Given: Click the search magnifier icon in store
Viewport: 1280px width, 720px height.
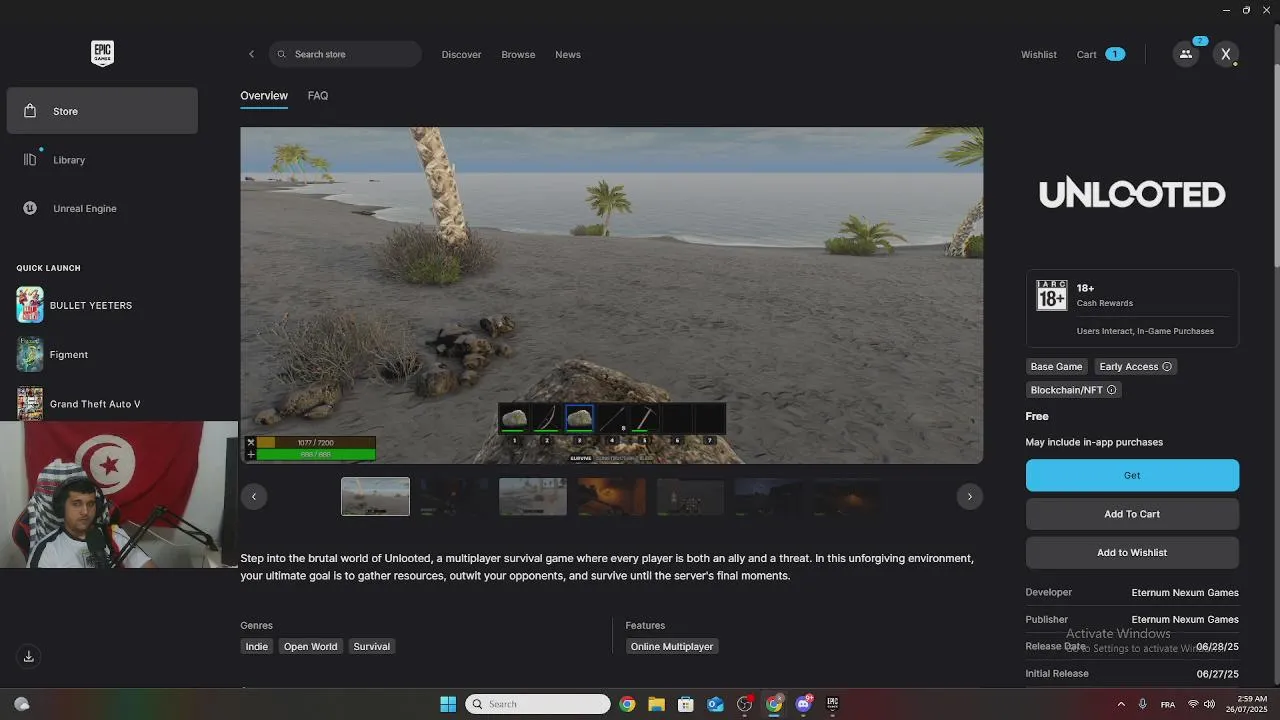Looking at the screenshot, I should (282, 54).
